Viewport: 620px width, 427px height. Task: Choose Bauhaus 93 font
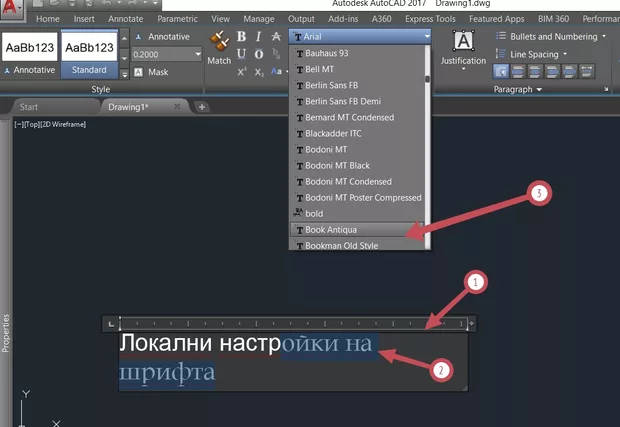357,53
